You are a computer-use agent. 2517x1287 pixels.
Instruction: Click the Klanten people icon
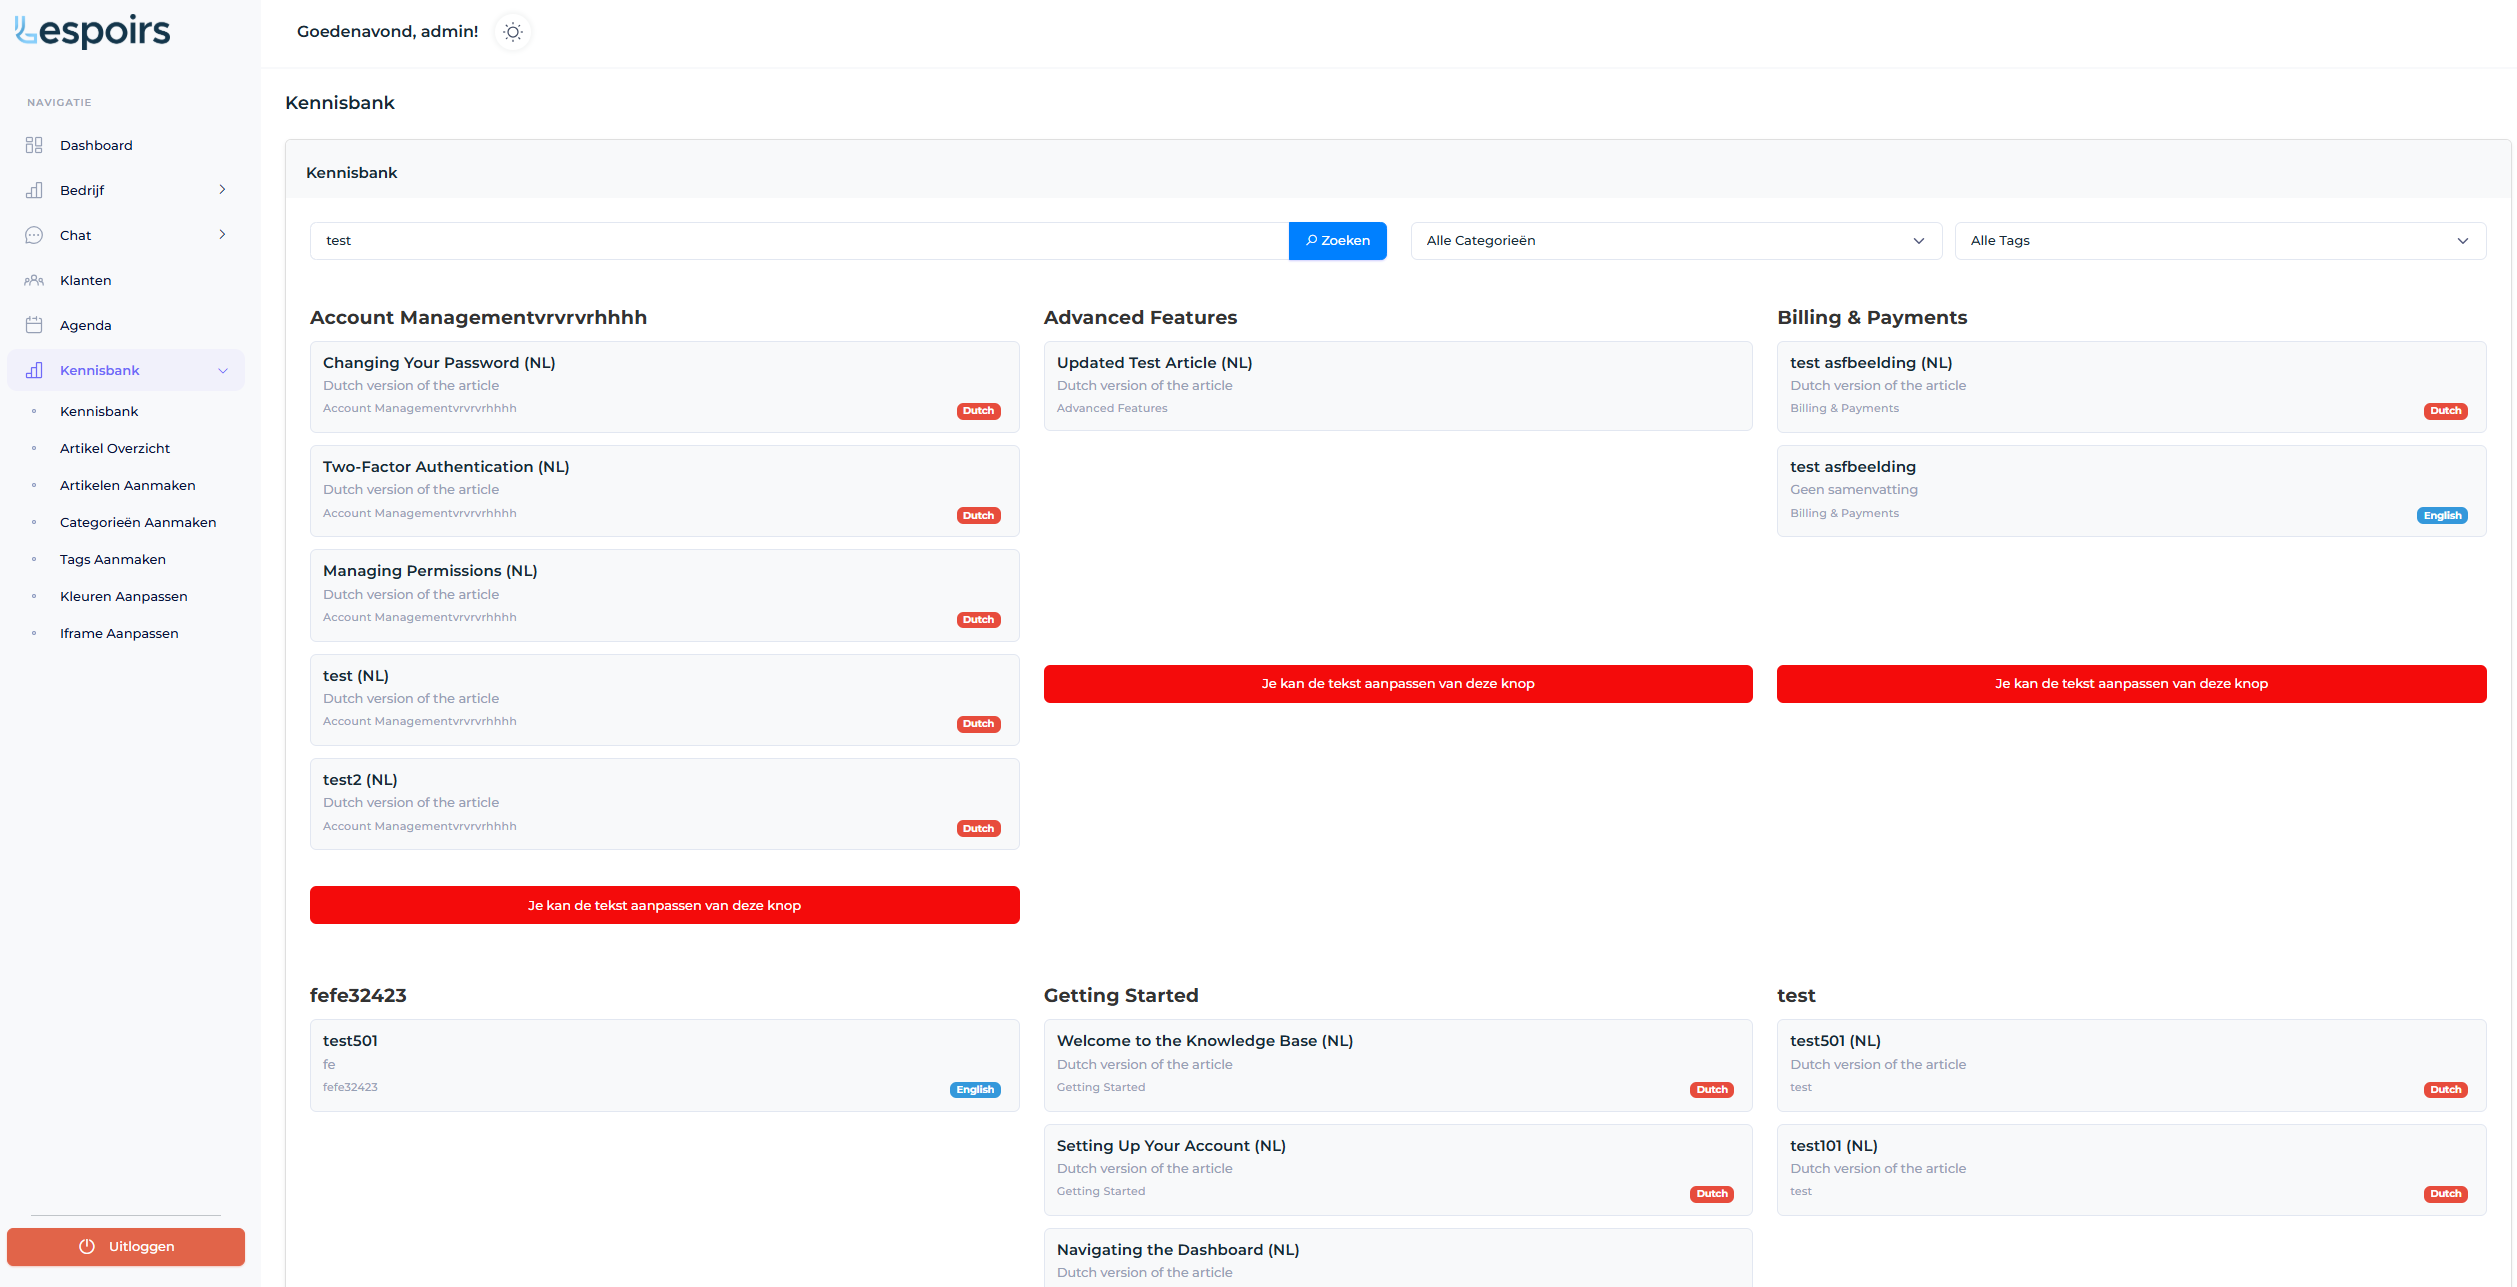coord(34,280)
